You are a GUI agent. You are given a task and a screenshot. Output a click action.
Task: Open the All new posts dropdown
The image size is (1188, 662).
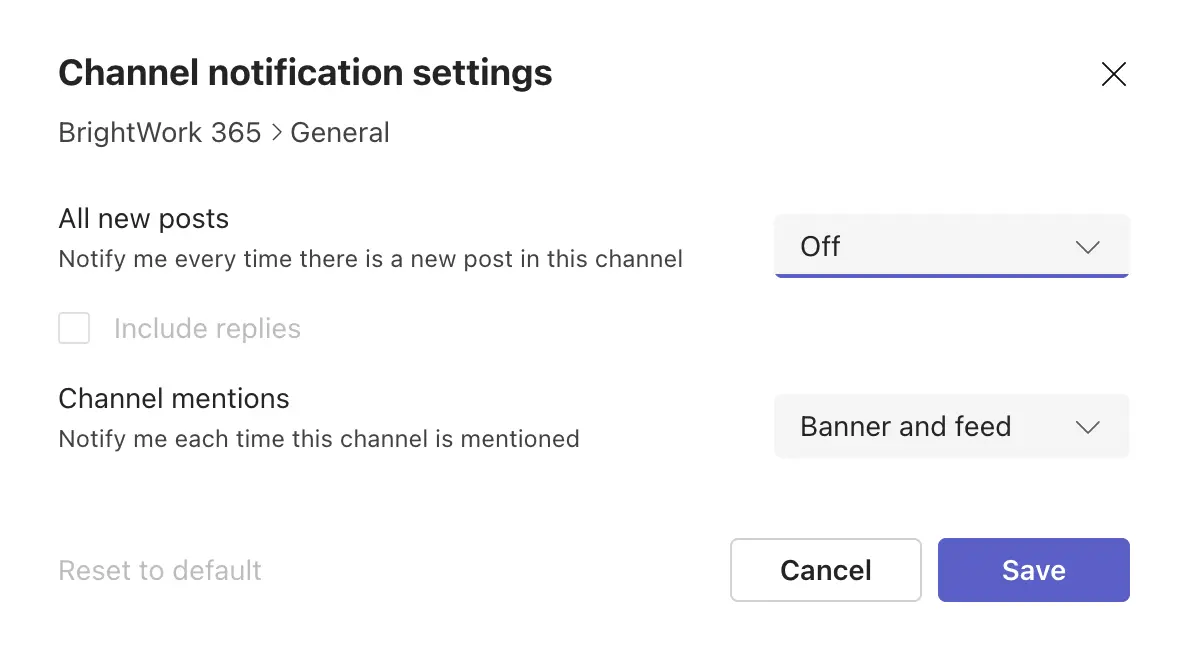[951, 246]
